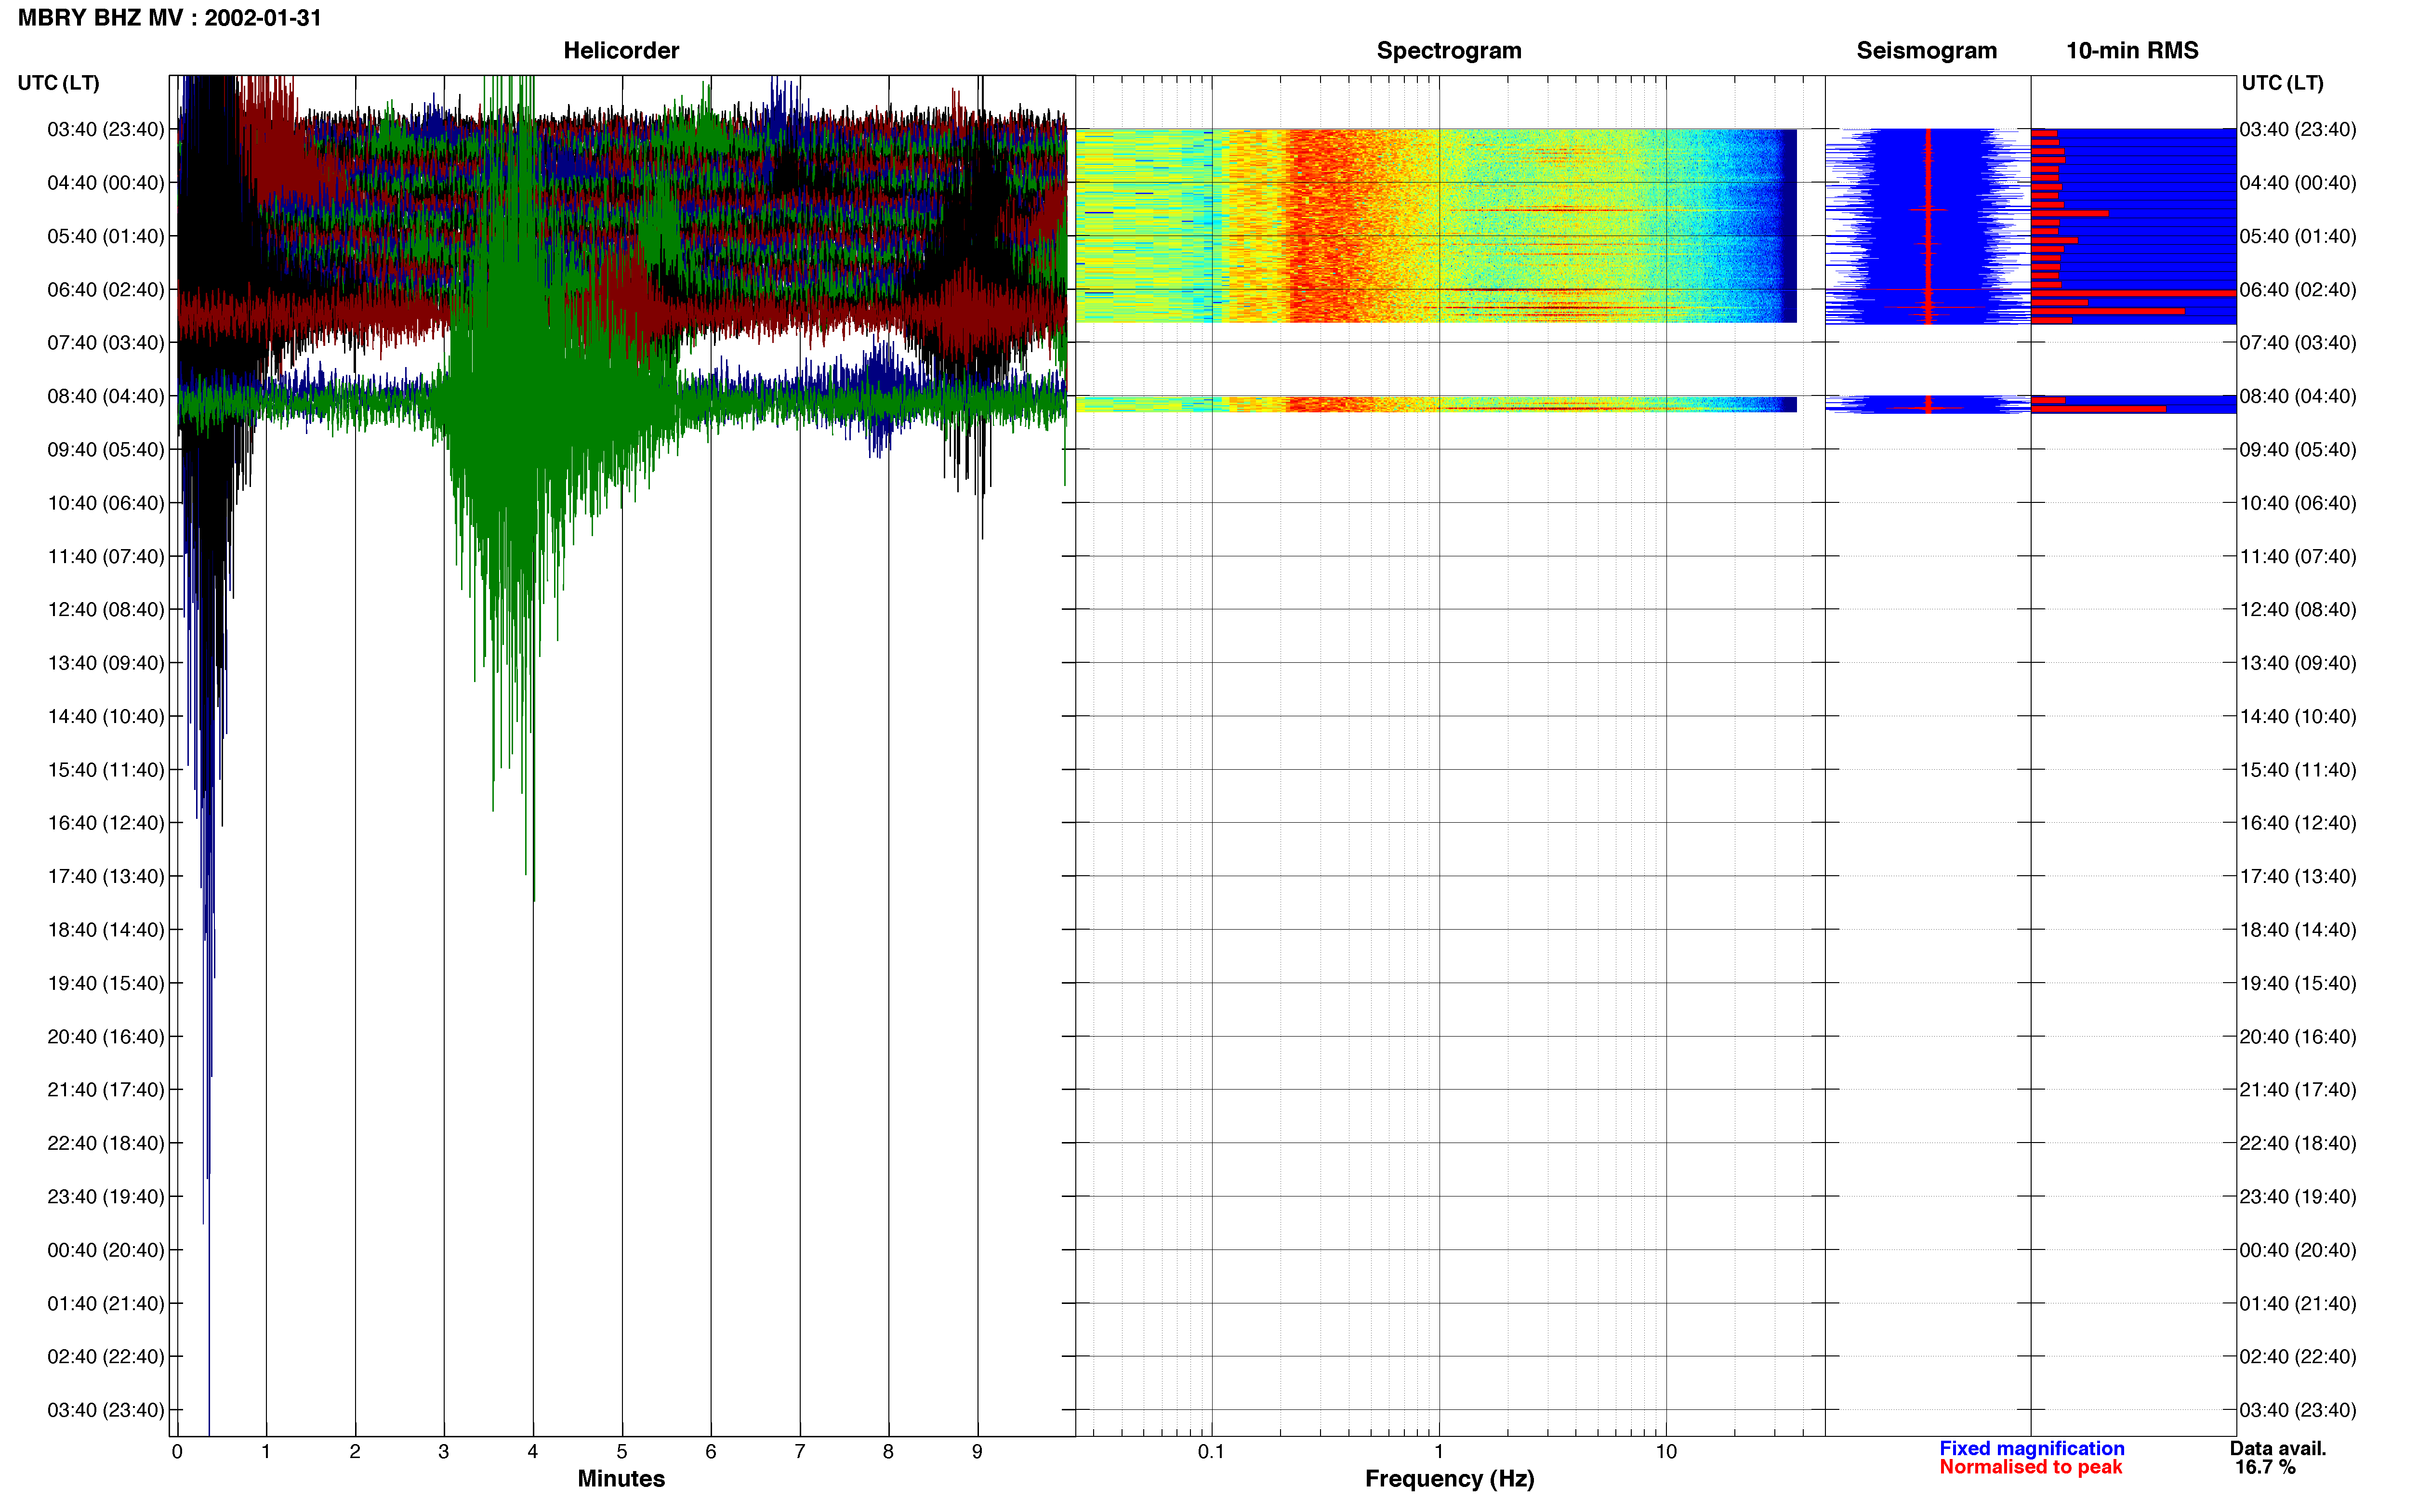Click left time label '15:40 (11:40)'
Image resolution: width=2418 pixels, height=1512 pixels.
pos(106,770)
